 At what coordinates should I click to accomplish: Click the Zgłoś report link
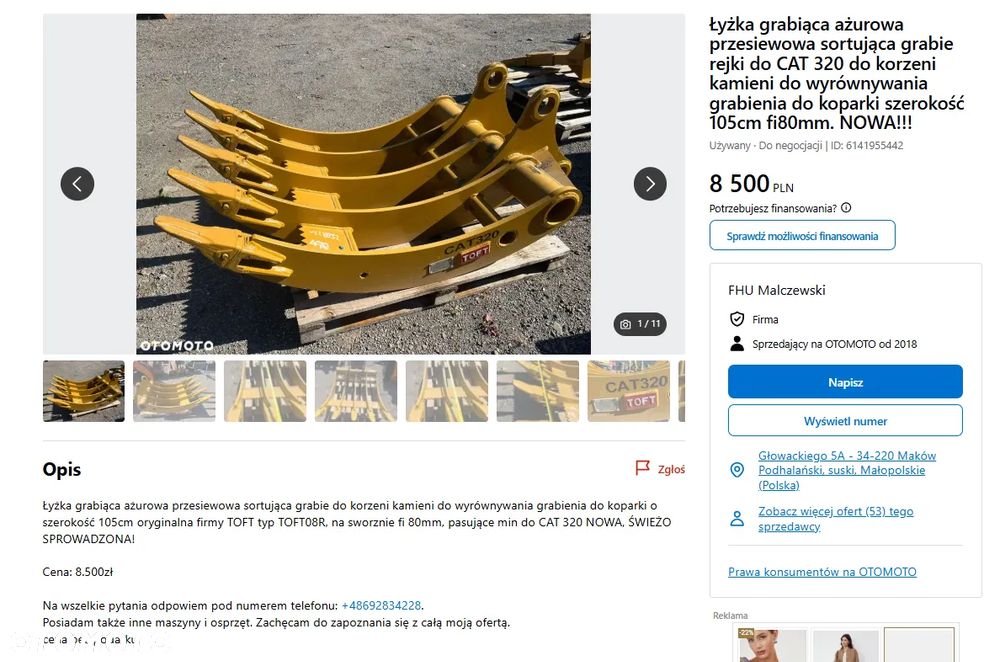click(671, 469)
